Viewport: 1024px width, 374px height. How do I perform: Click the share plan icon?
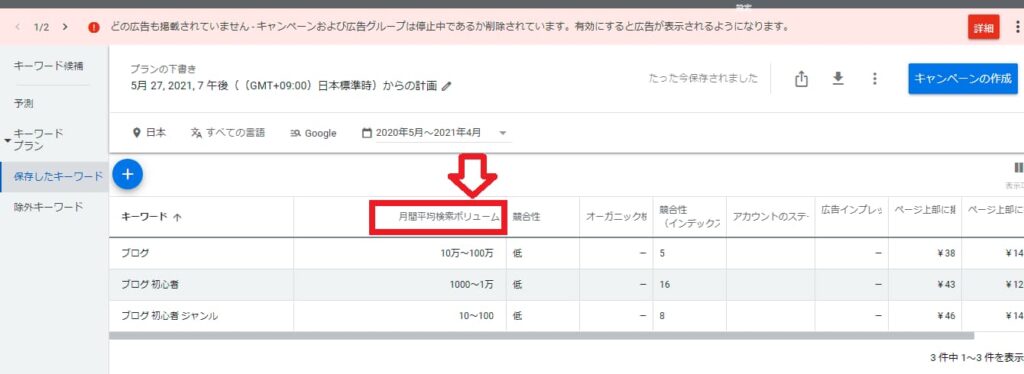801,79
